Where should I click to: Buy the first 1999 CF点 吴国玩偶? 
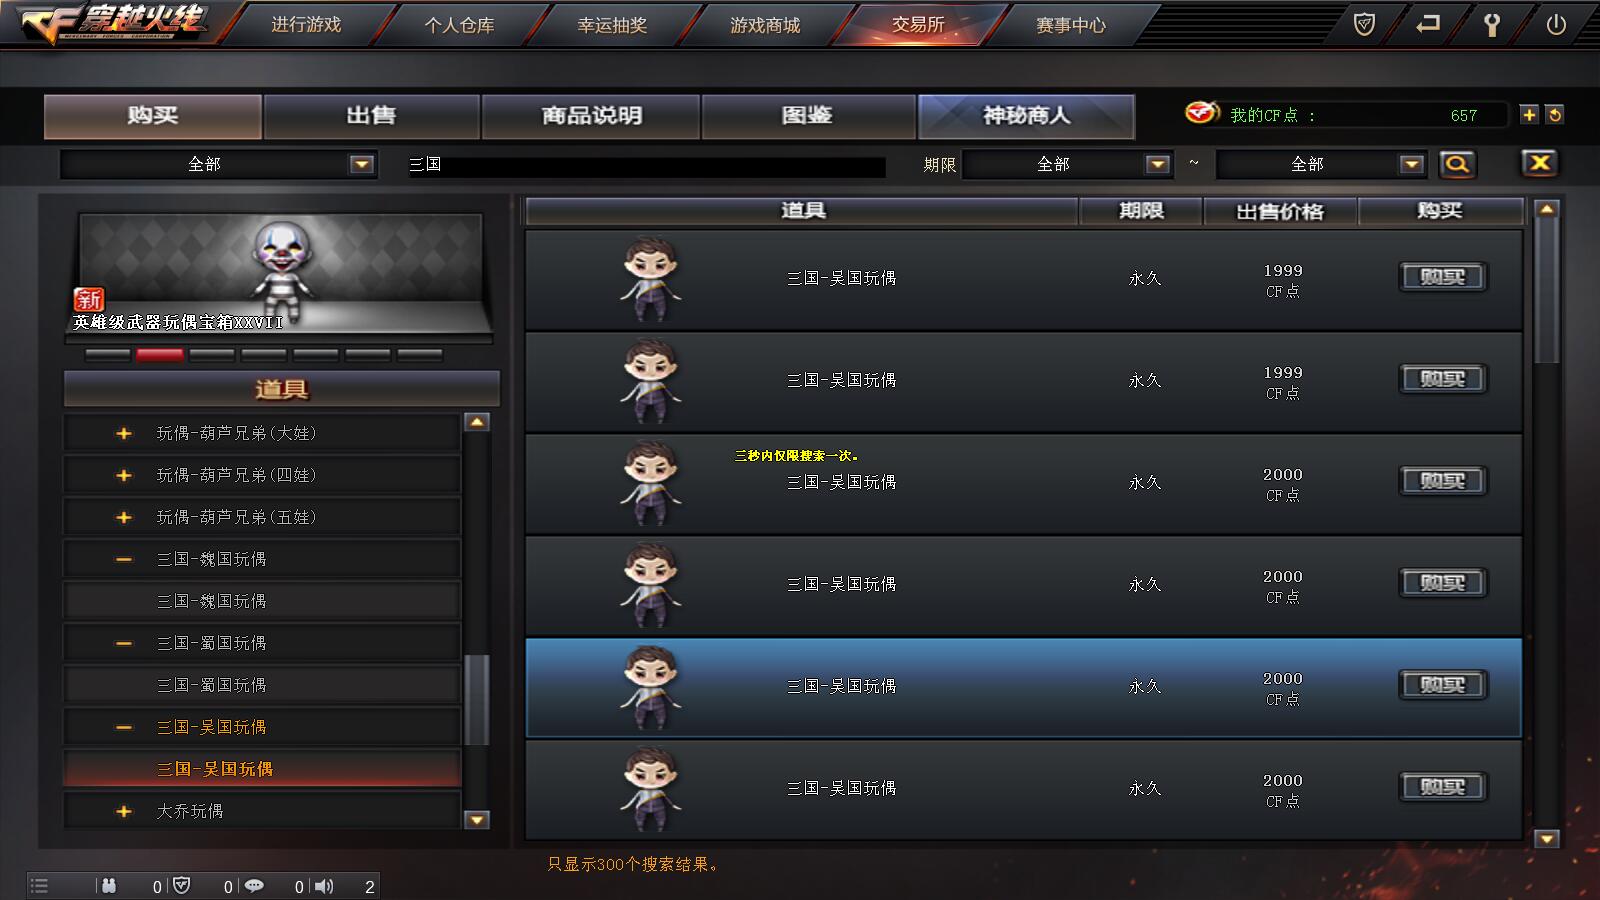(x=1442, y=277)
